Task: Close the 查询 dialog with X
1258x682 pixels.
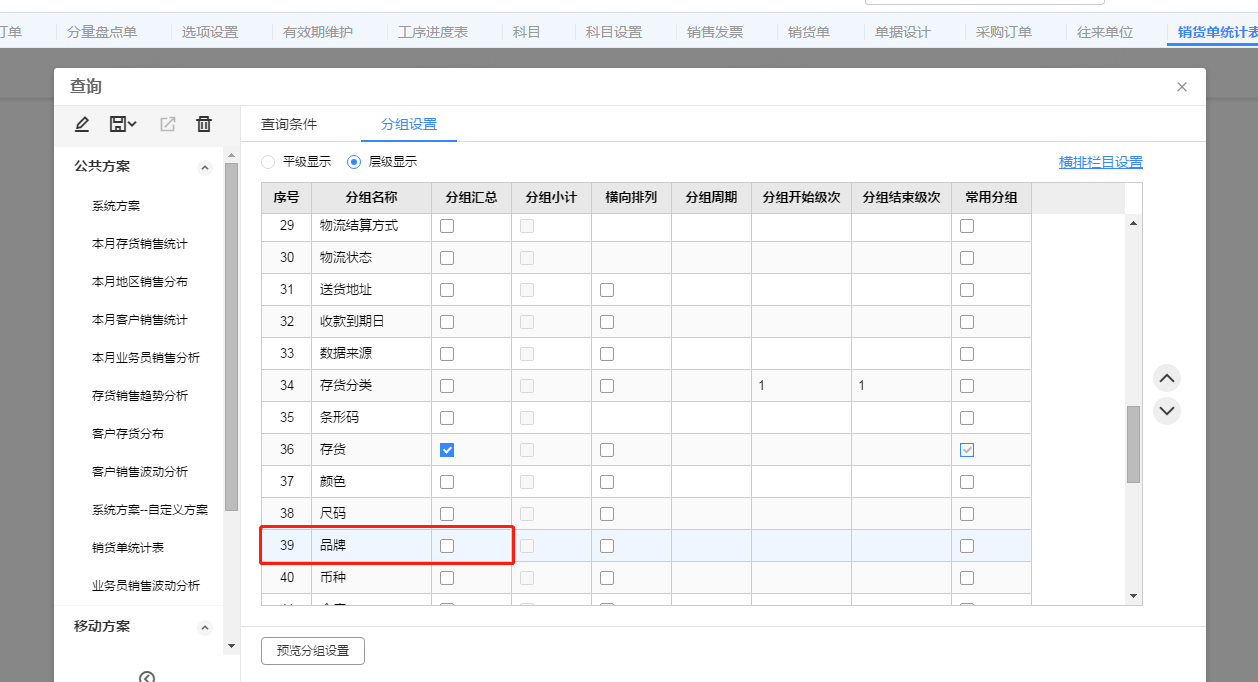Action: (x=1182, y=87)
